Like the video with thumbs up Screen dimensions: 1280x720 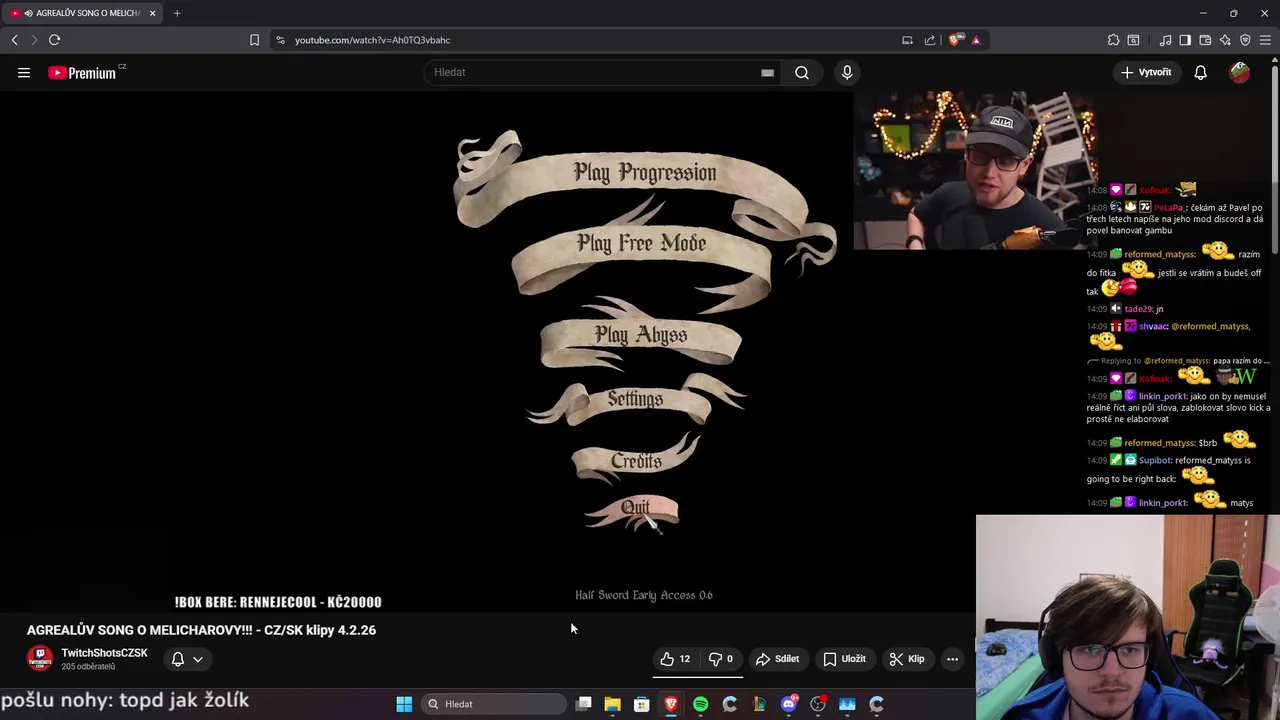(675, 659)
